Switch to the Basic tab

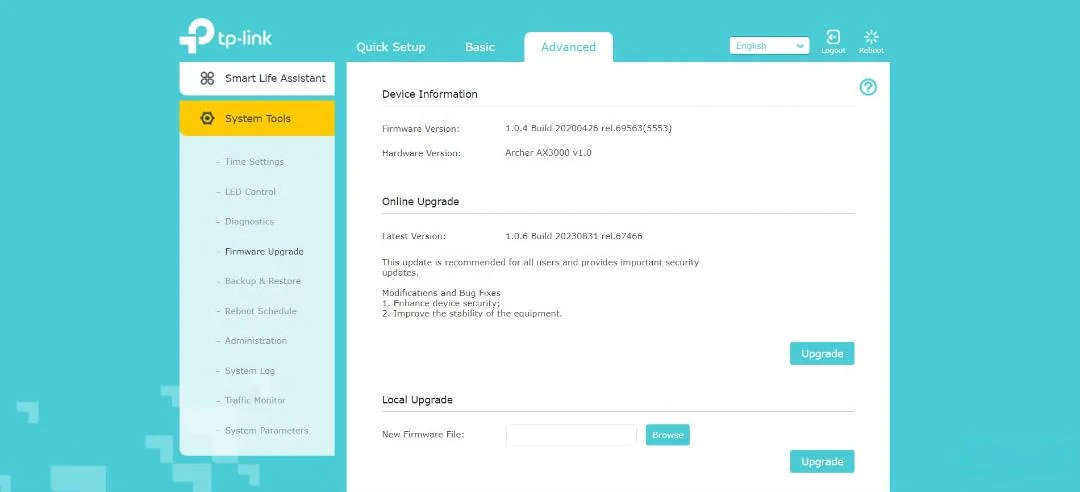pos(479,47)
